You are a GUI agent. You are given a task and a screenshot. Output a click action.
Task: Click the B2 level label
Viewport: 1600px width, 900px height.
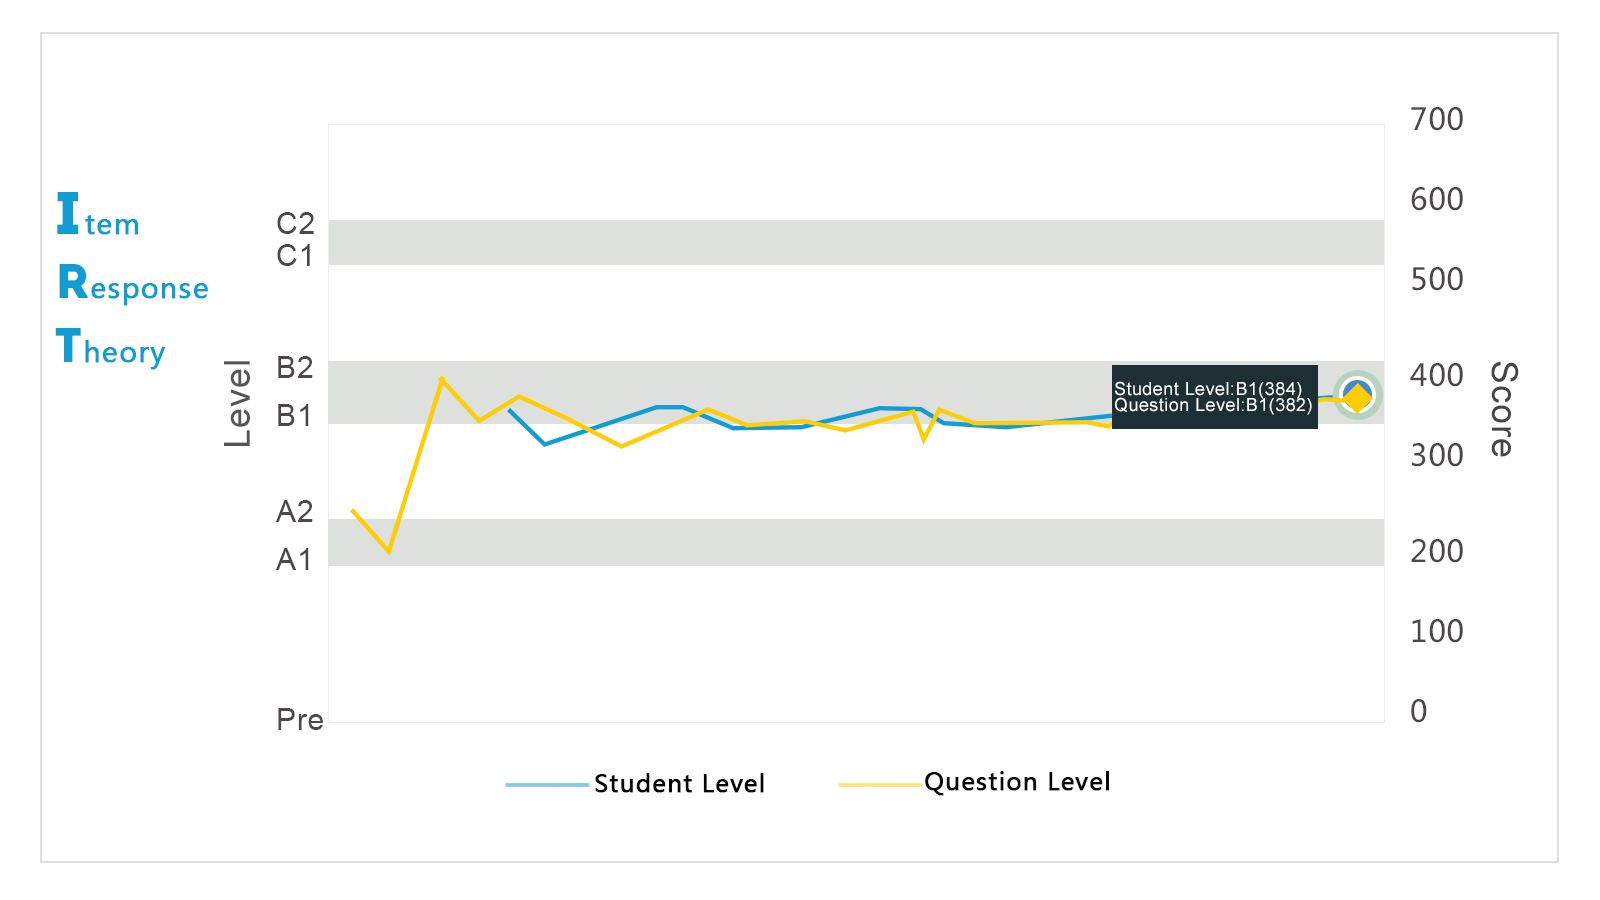pos(295,368)
